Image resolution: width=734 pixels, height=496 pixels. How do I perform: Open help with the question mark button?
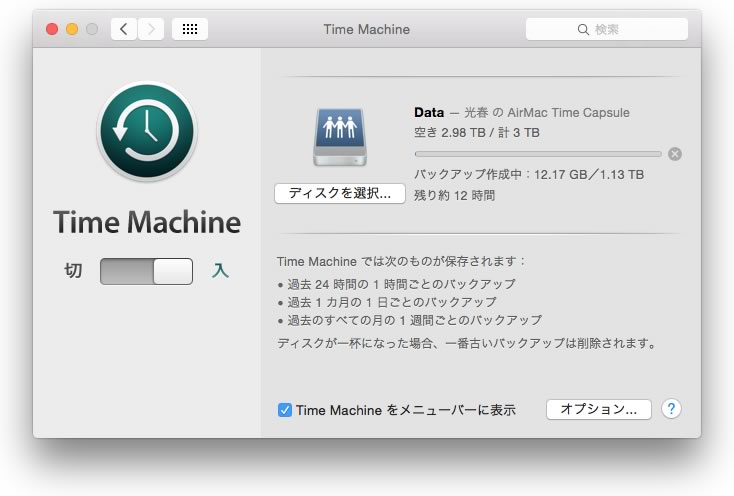(x=671, y=409)
